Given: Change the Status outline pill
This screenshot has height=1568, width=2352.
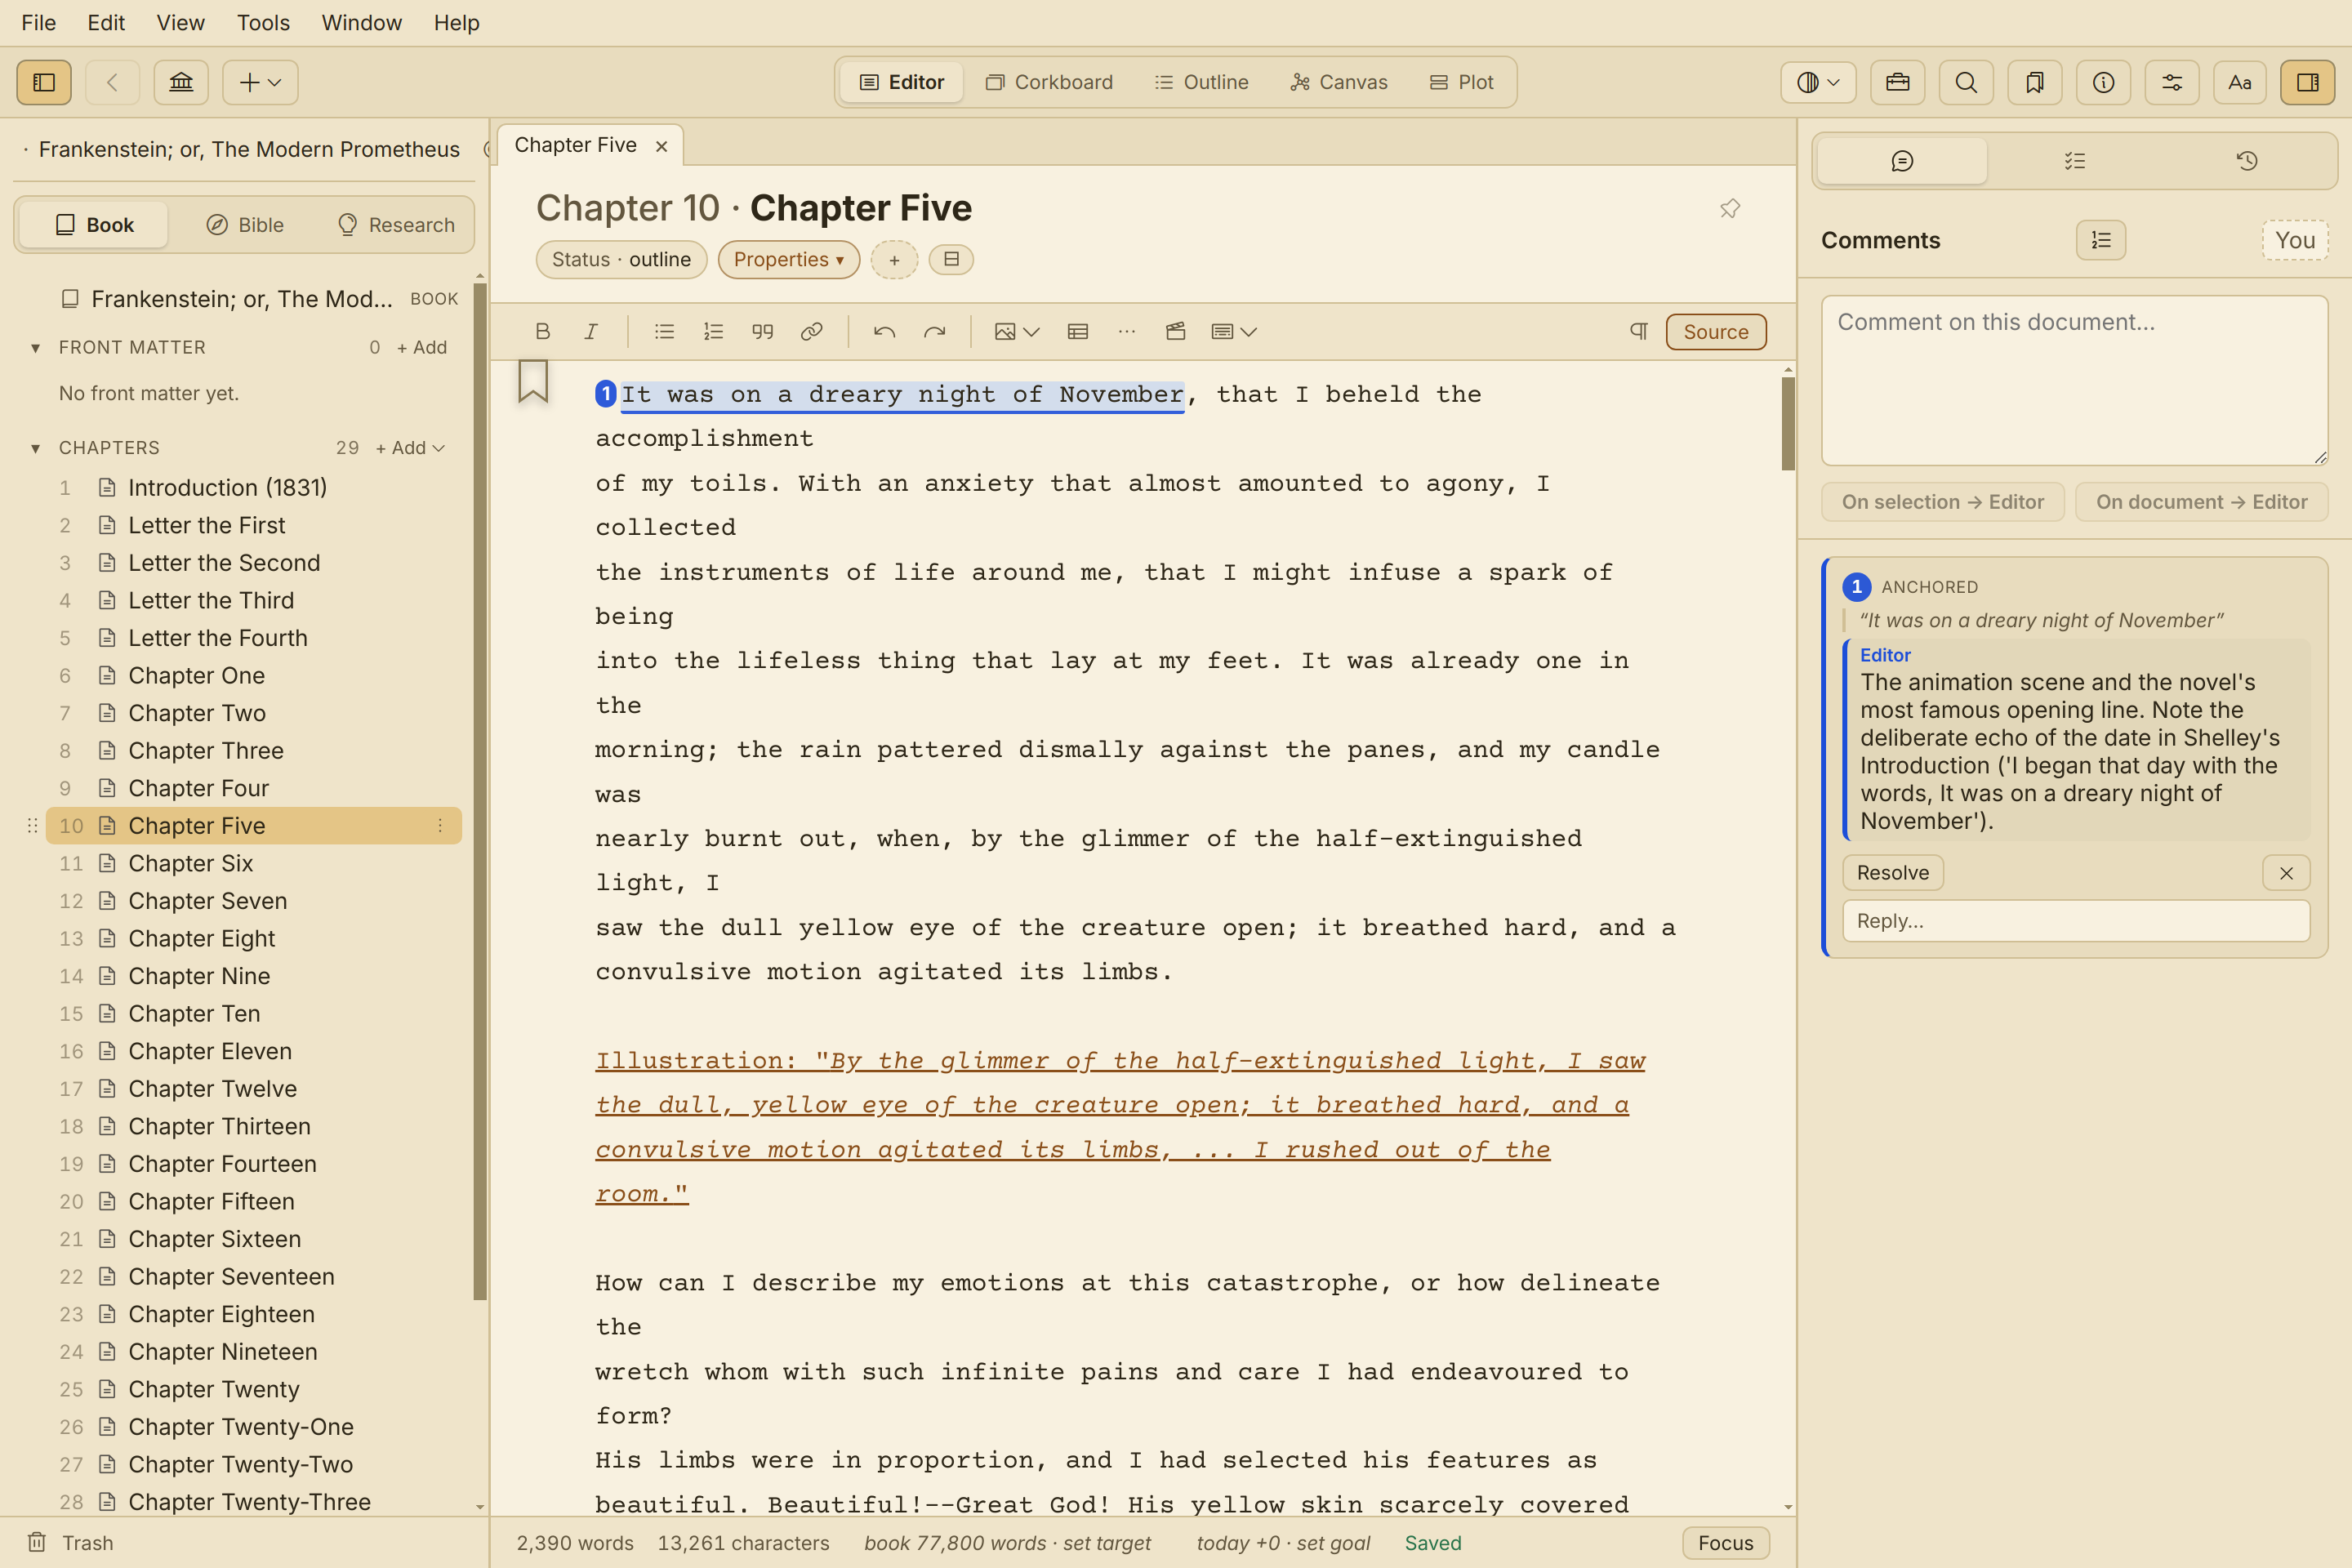Looking at the screenshot, I should [x=621, y=260].
